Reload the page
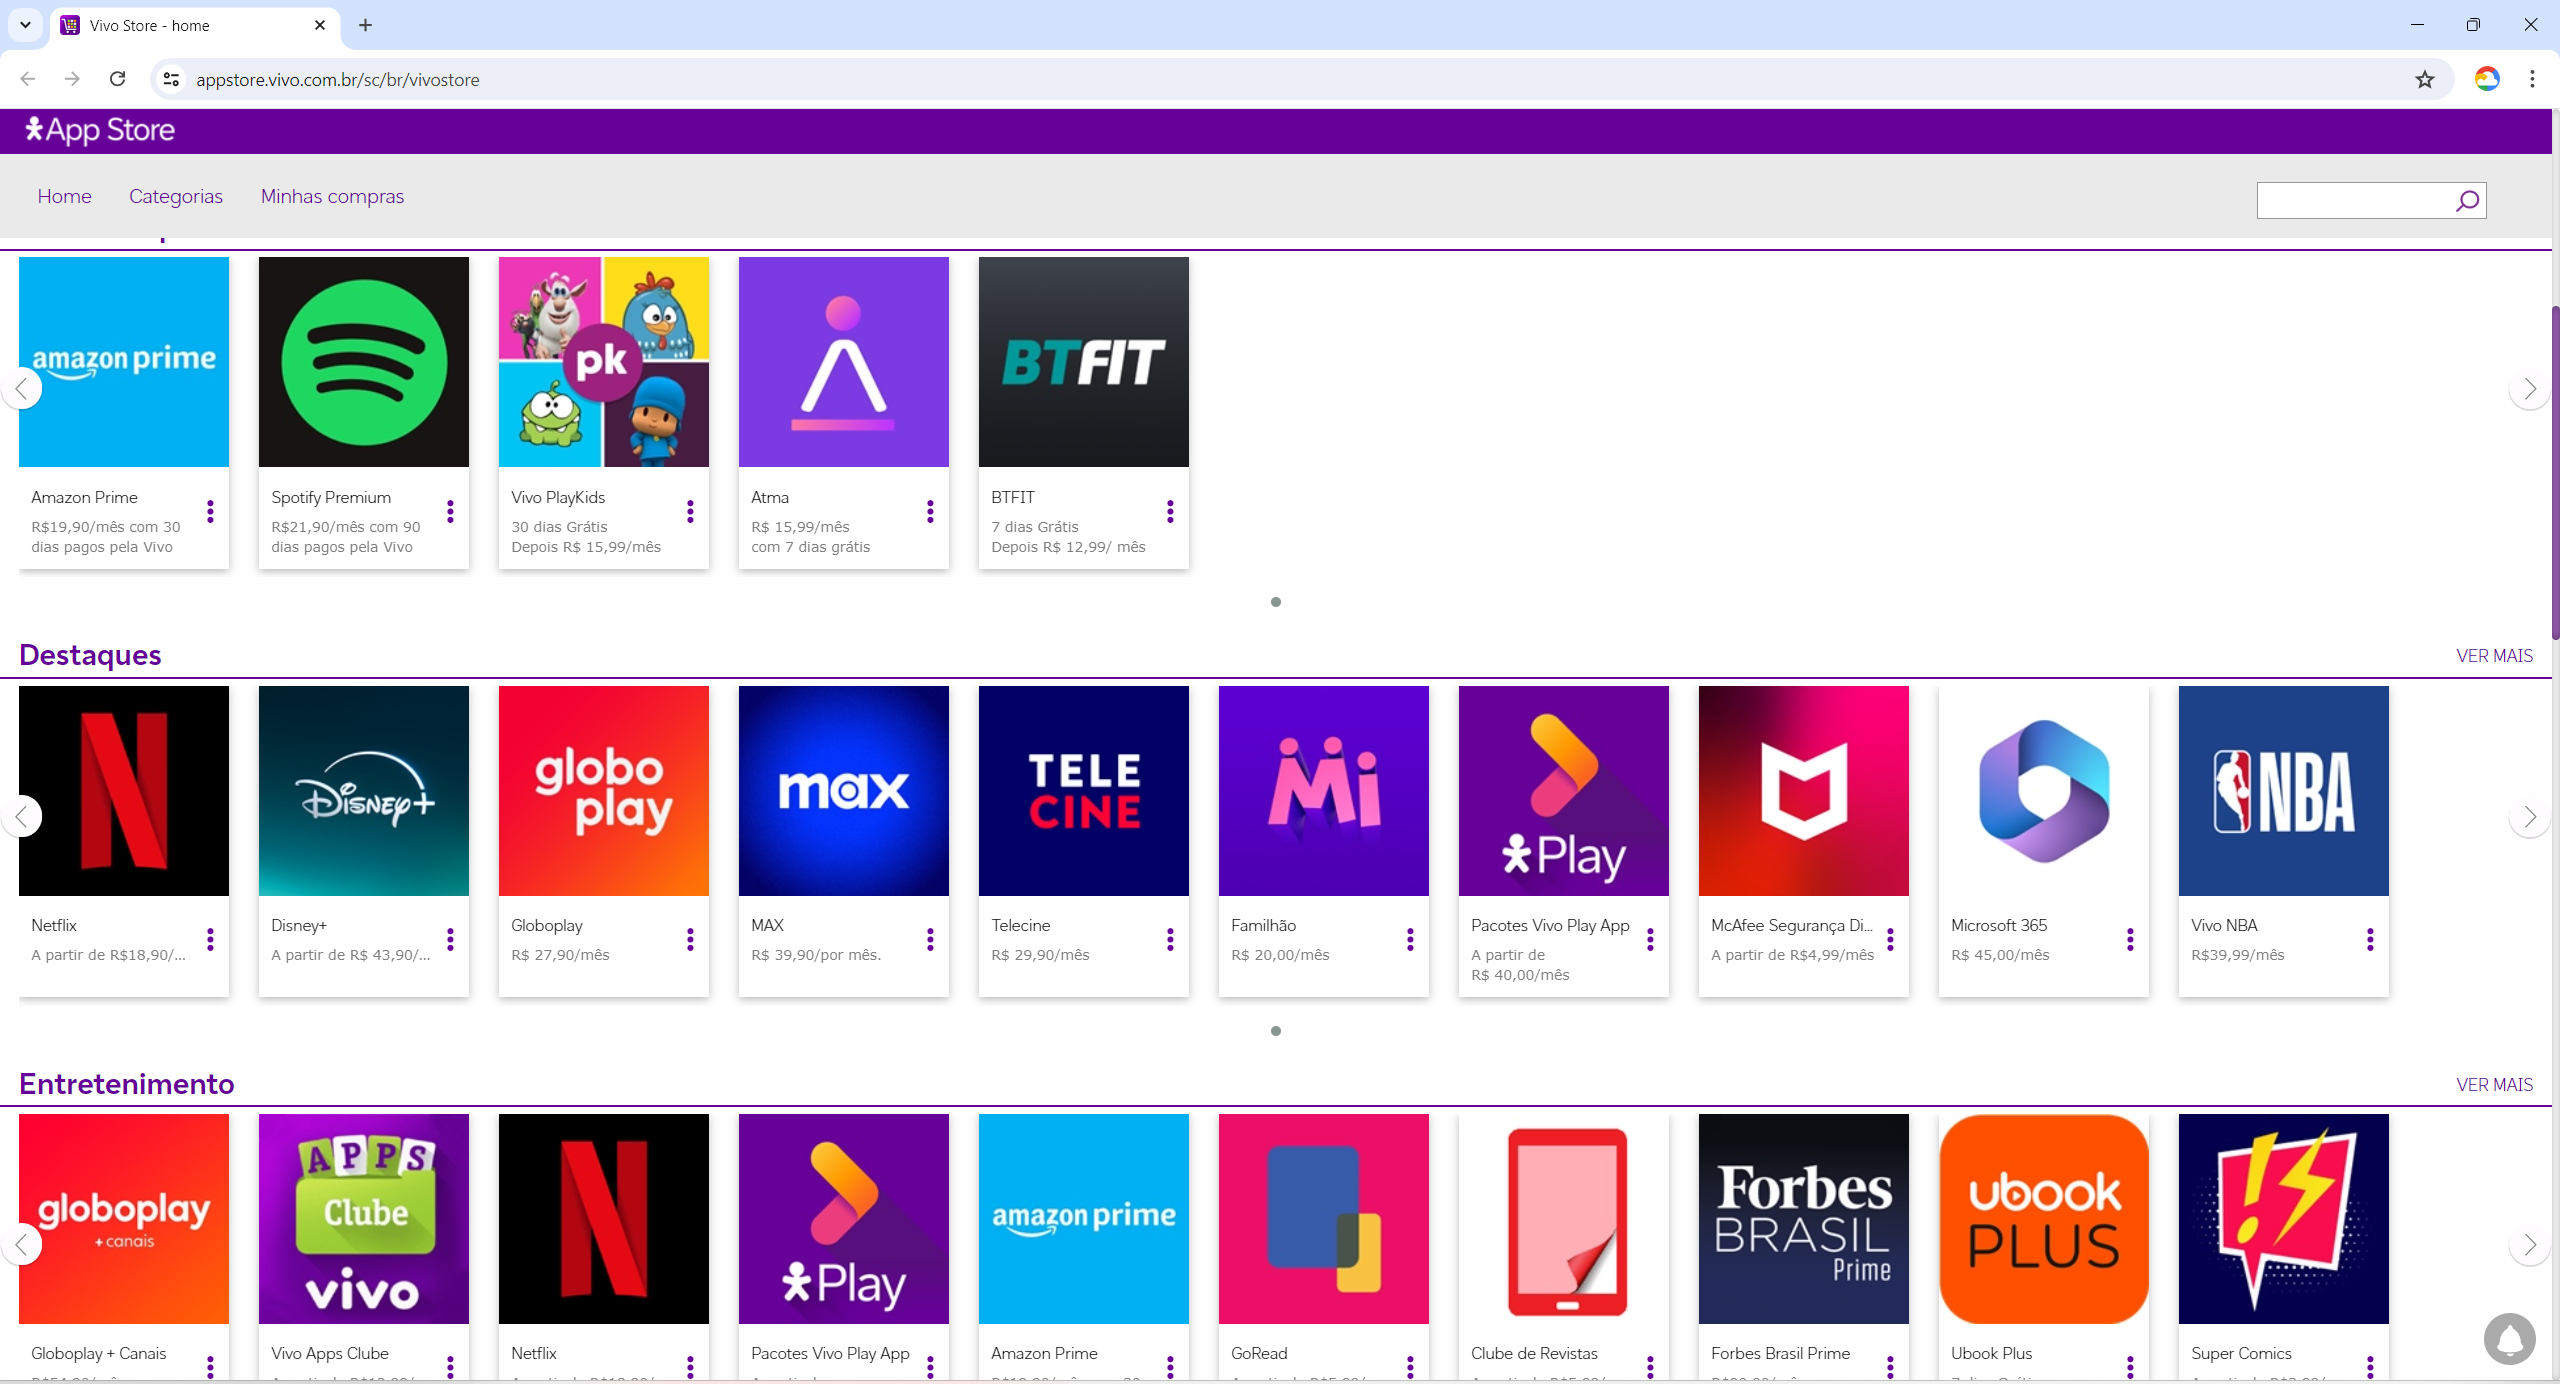The width and height of the screenshot is (2560, 1384). coord(117,79)
